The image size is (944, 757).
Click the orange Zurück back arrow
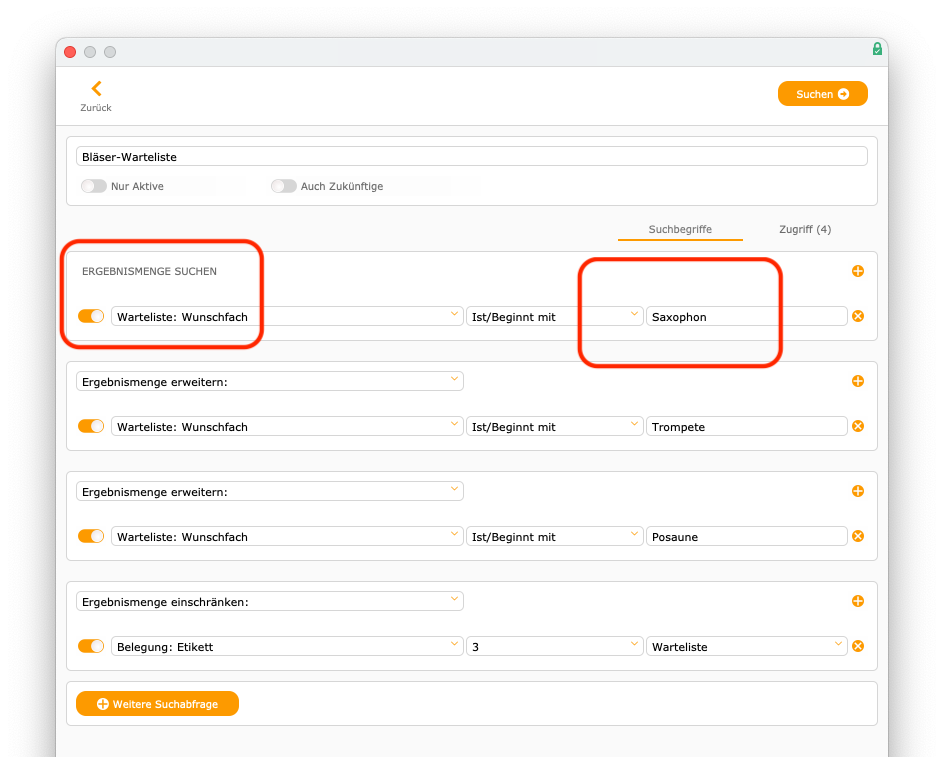coord(96,89)
